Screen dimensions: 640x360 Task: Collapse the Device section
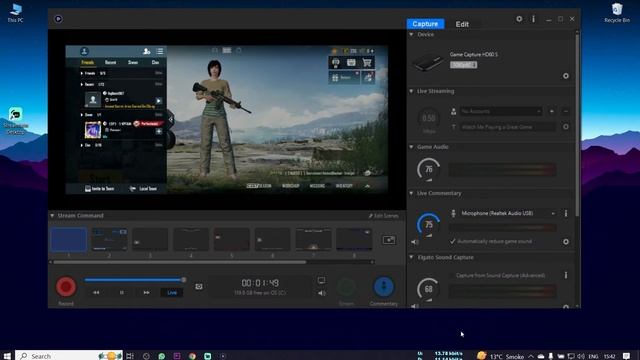(x=411, y=35)
